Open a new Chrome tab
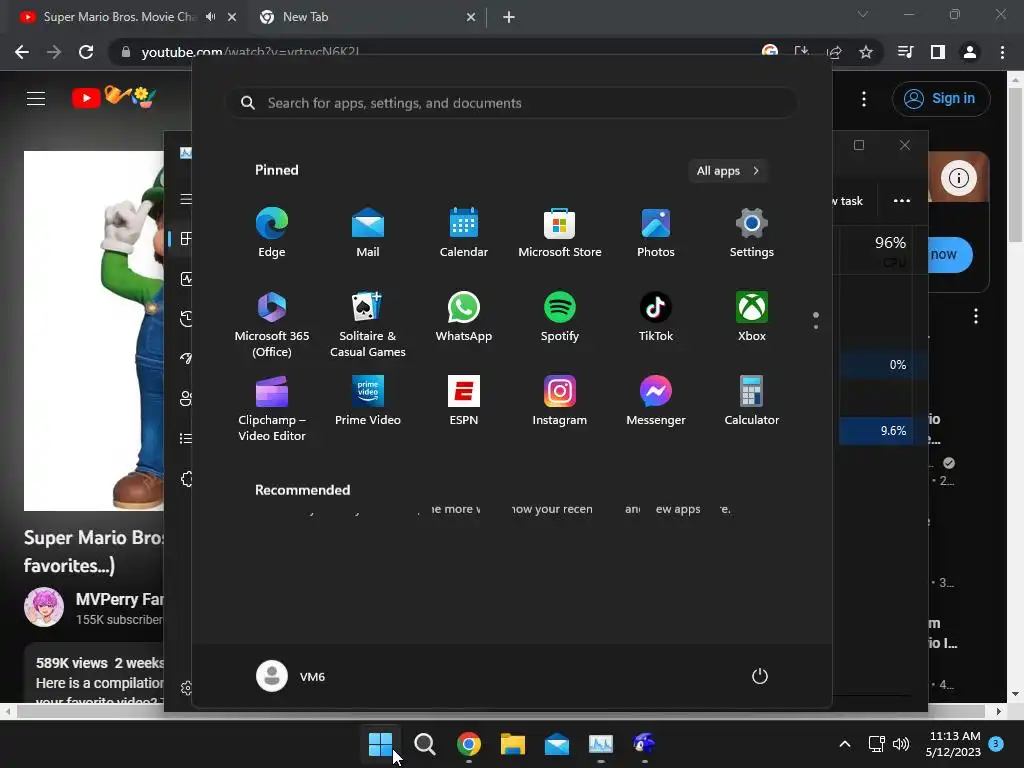 (509, 17)
